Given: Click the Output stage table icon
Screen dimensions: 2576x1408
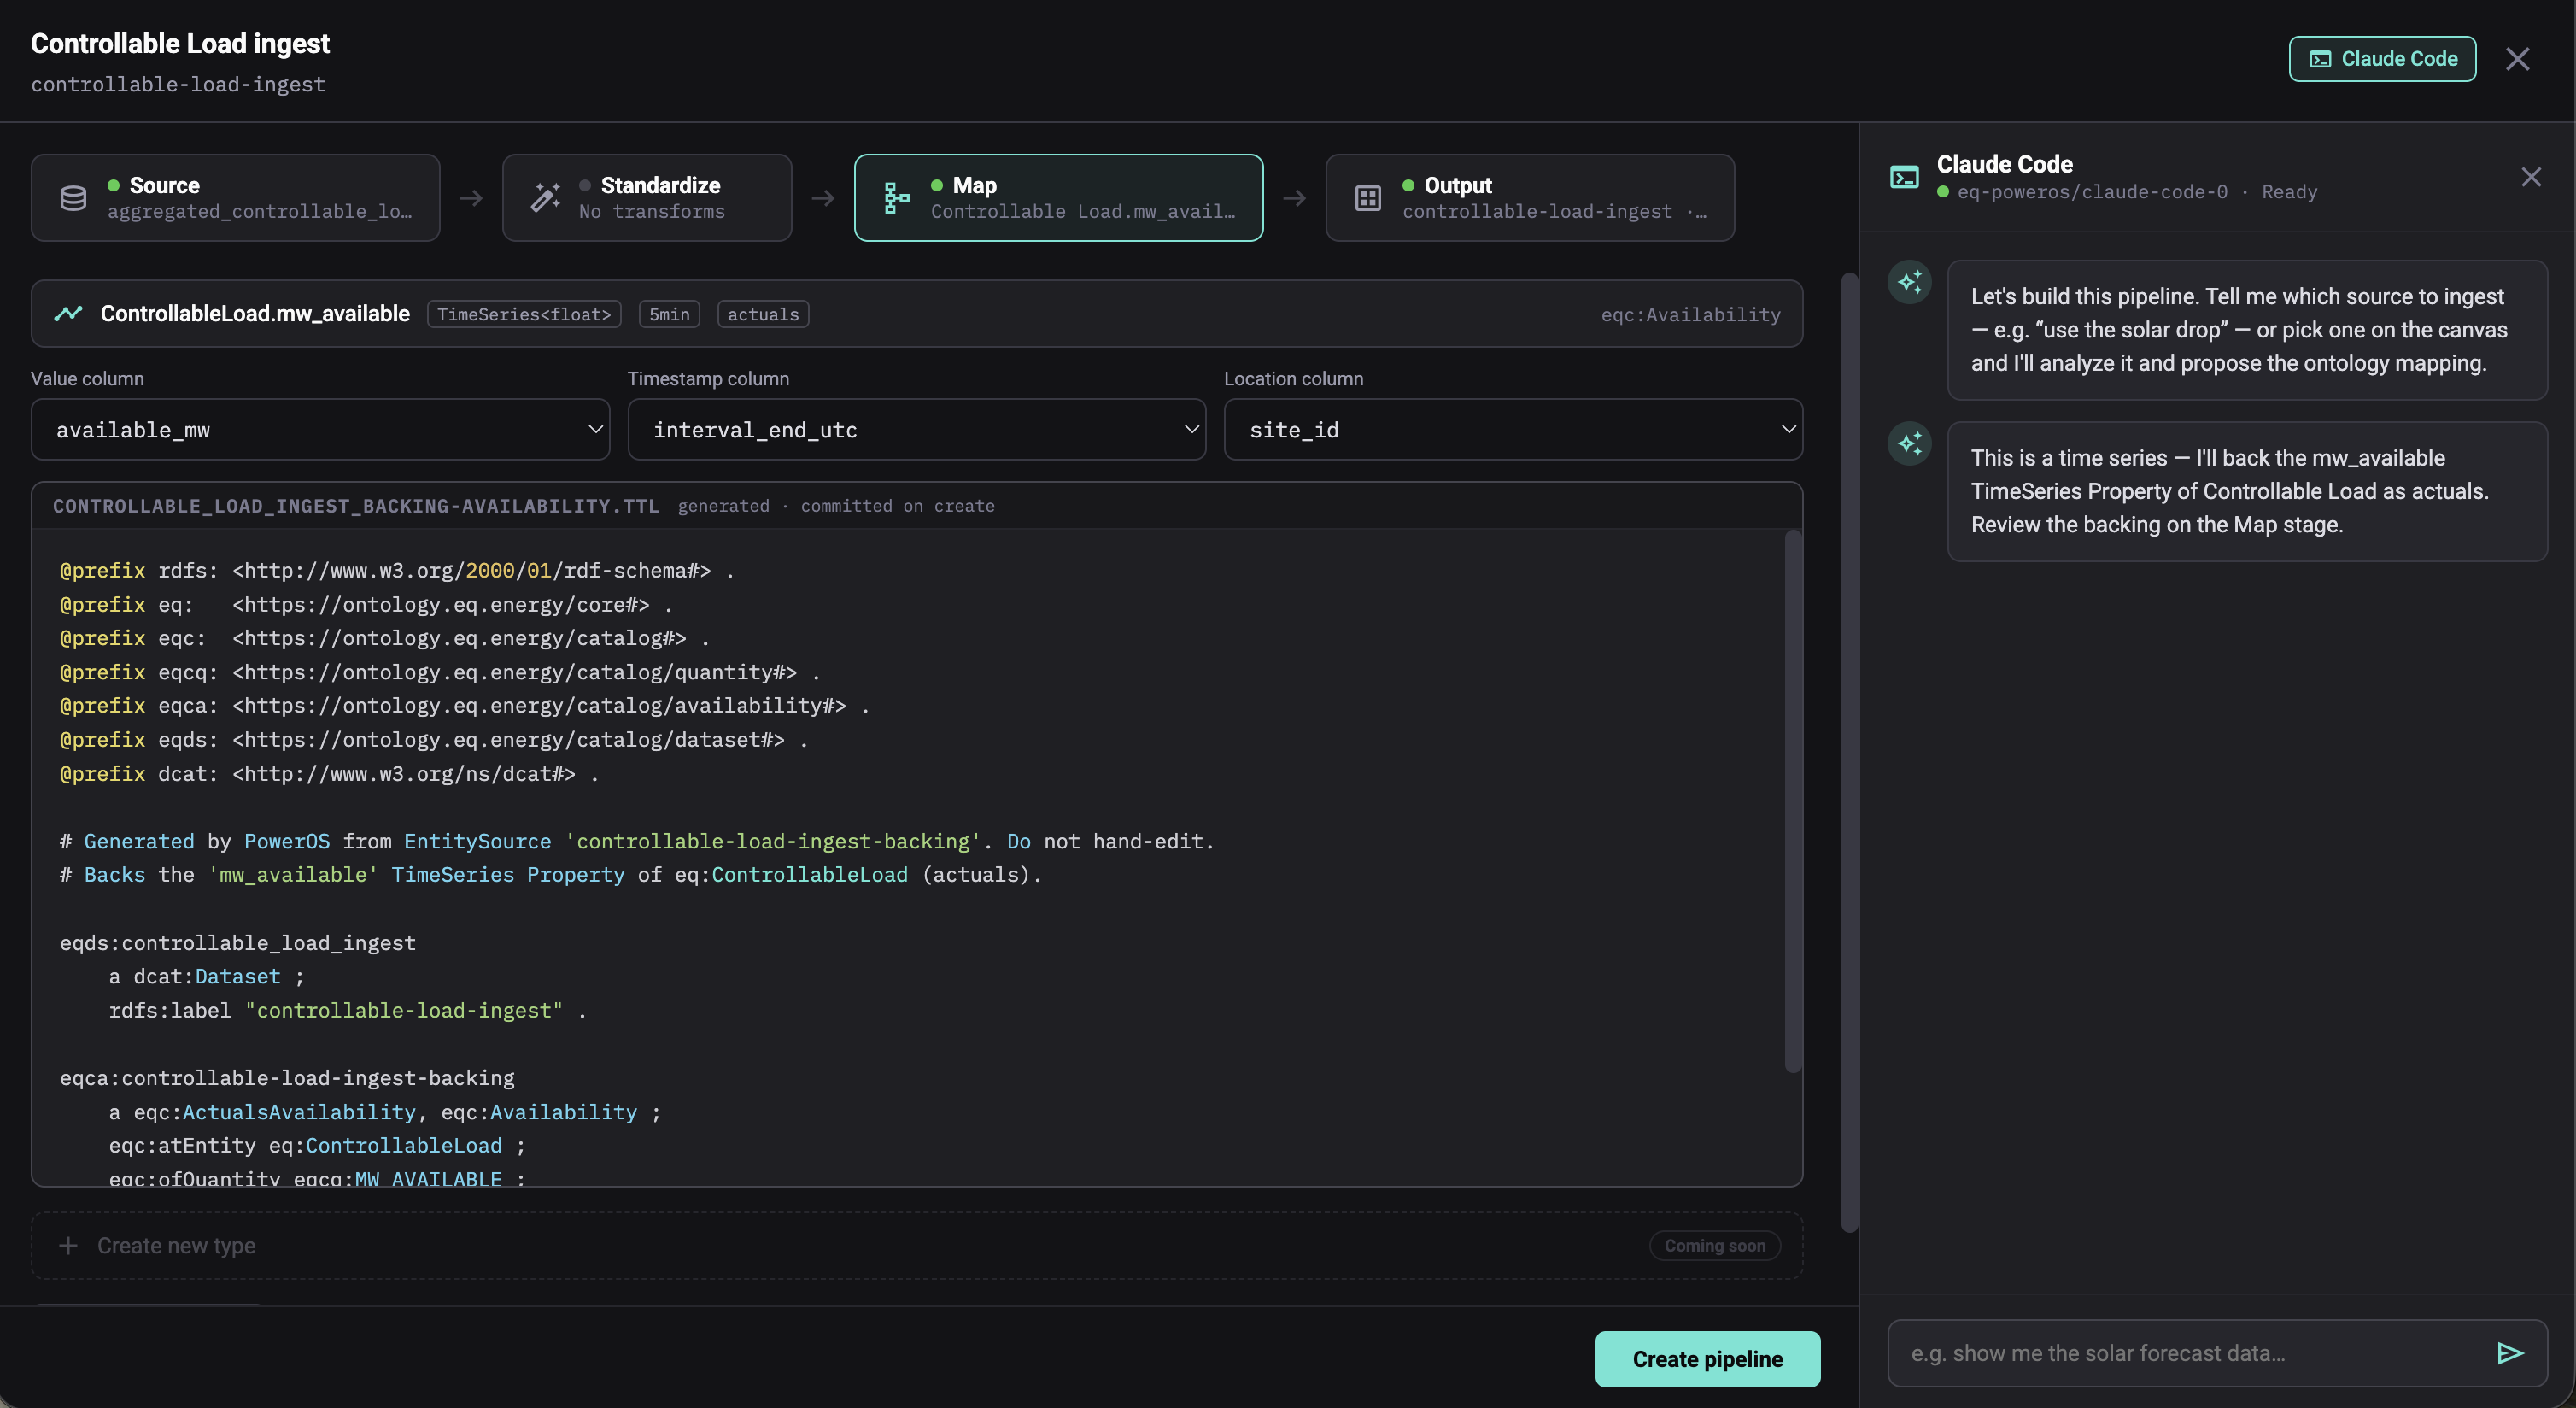Looking at the screenshot, I should coord(1368,198).
